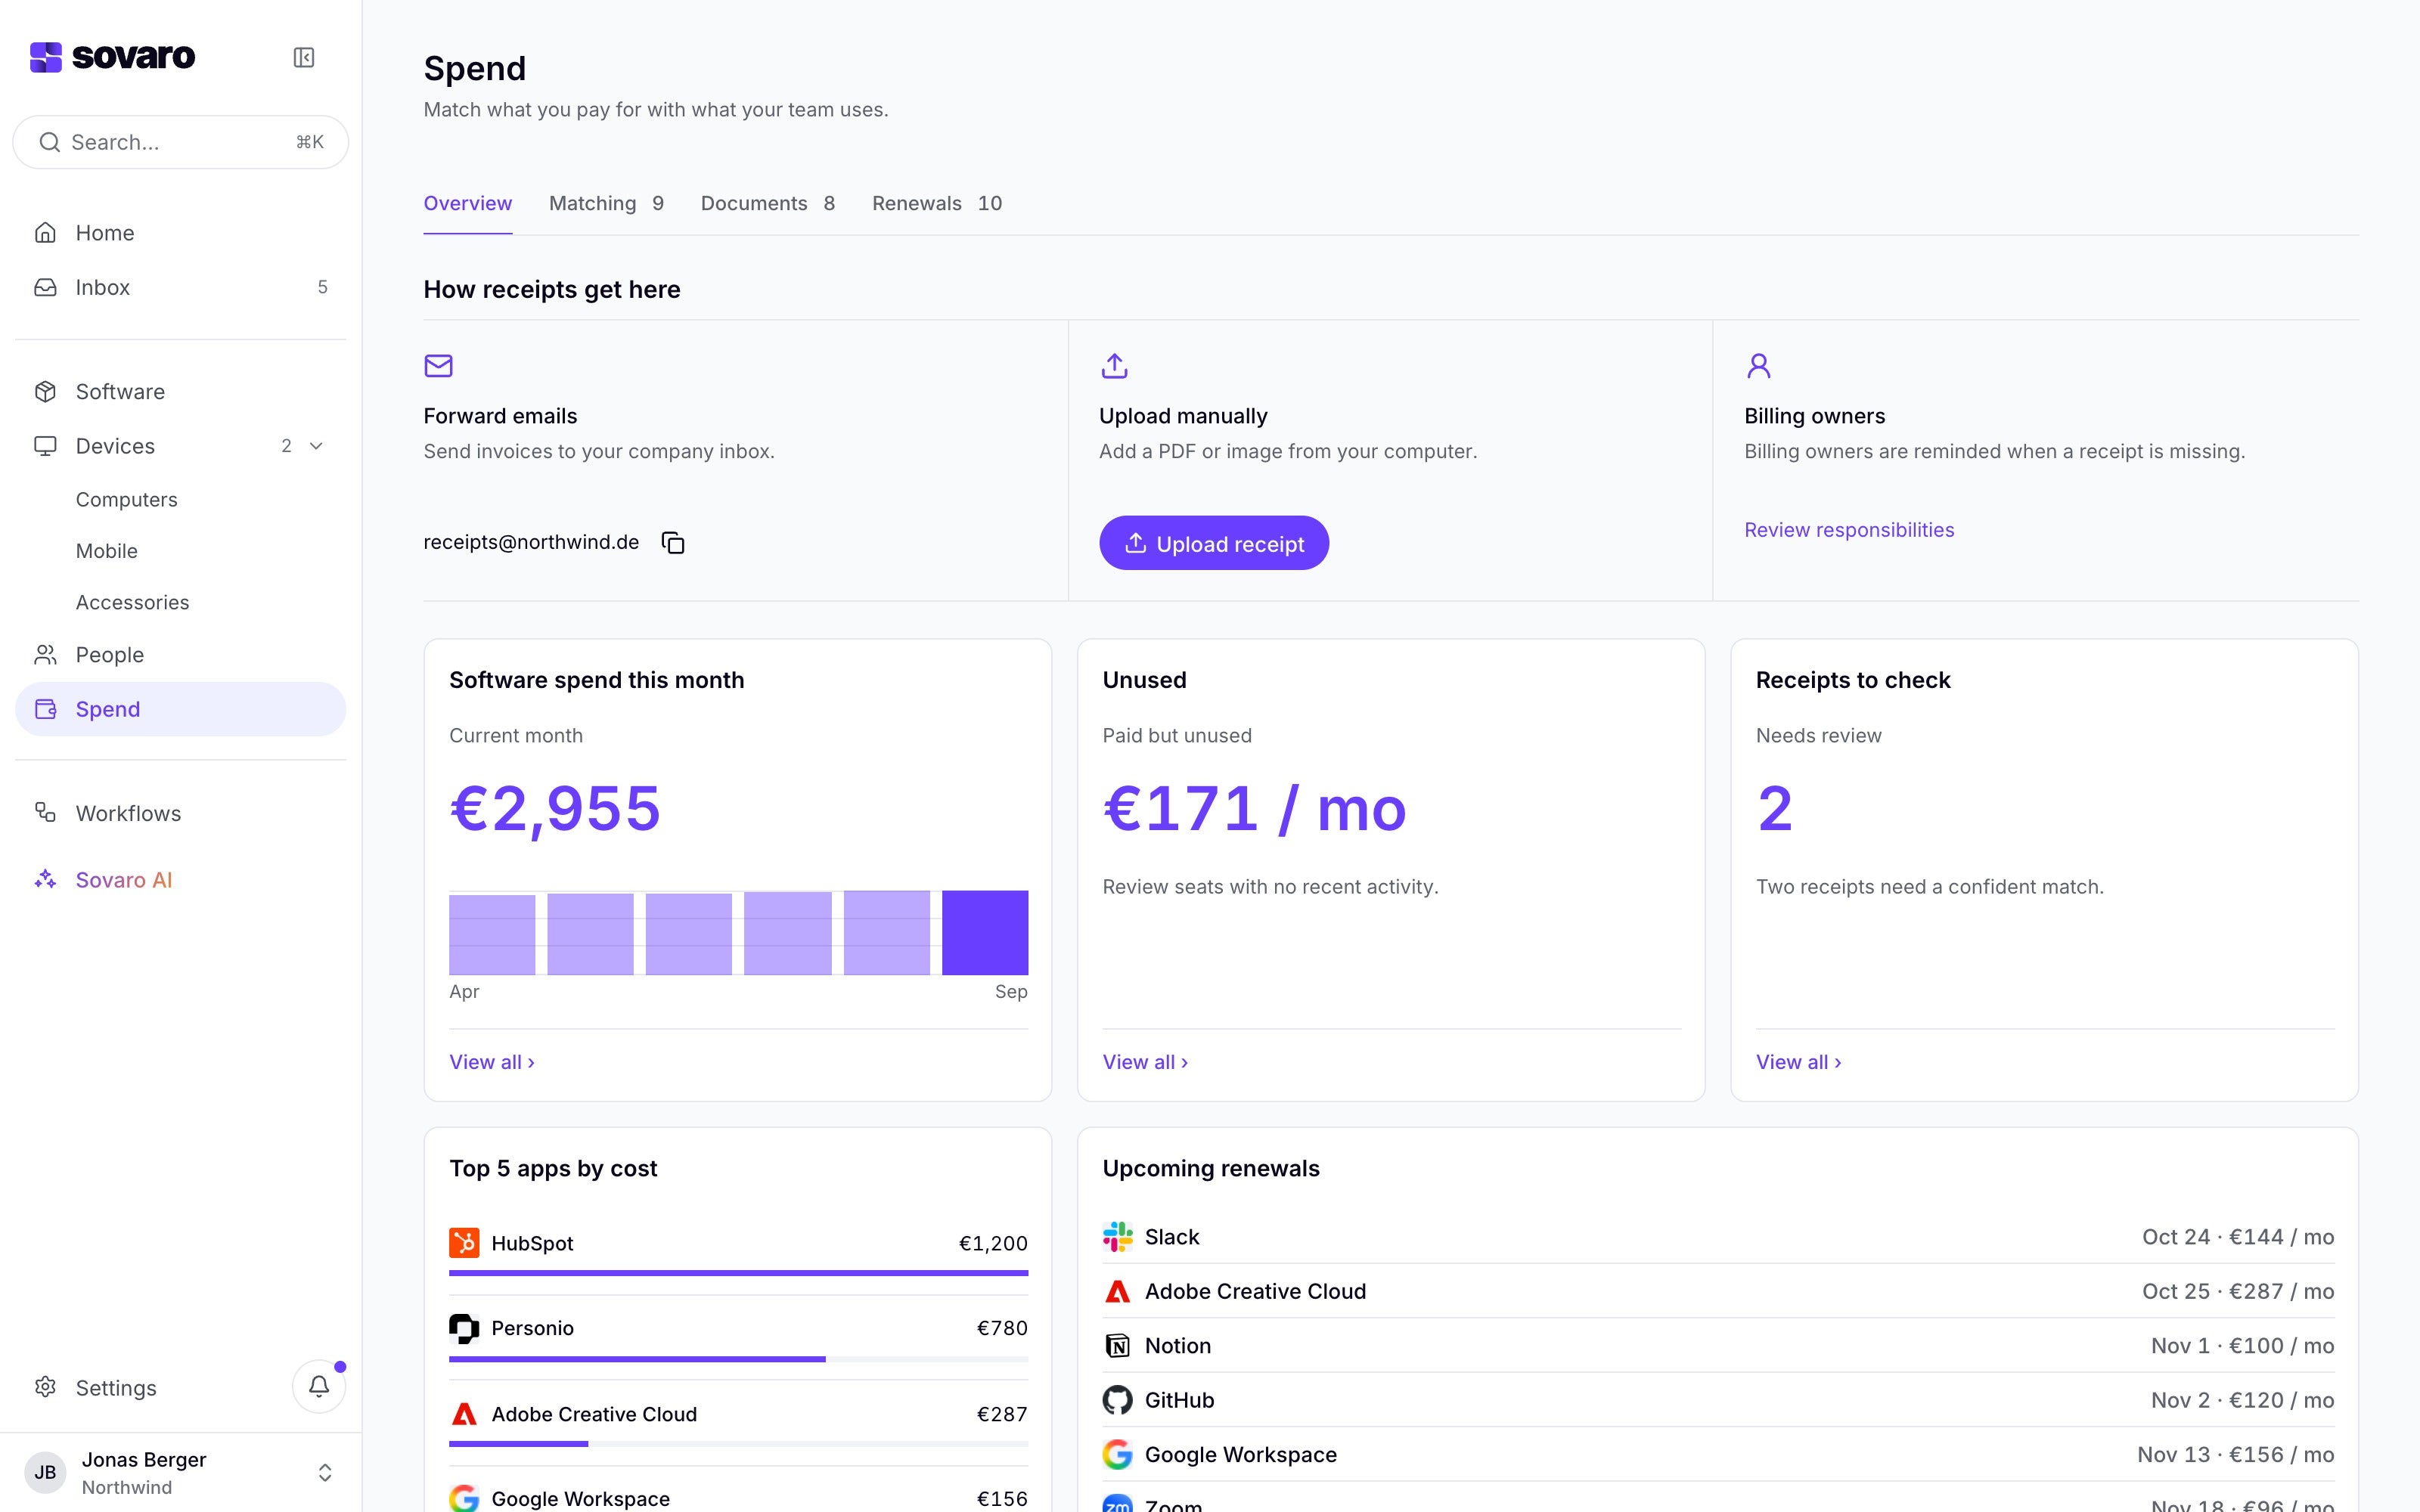The height and width of the screenshot is (1512, 2420).
Task: Select the Overview tab
Action: click(468, 203)
